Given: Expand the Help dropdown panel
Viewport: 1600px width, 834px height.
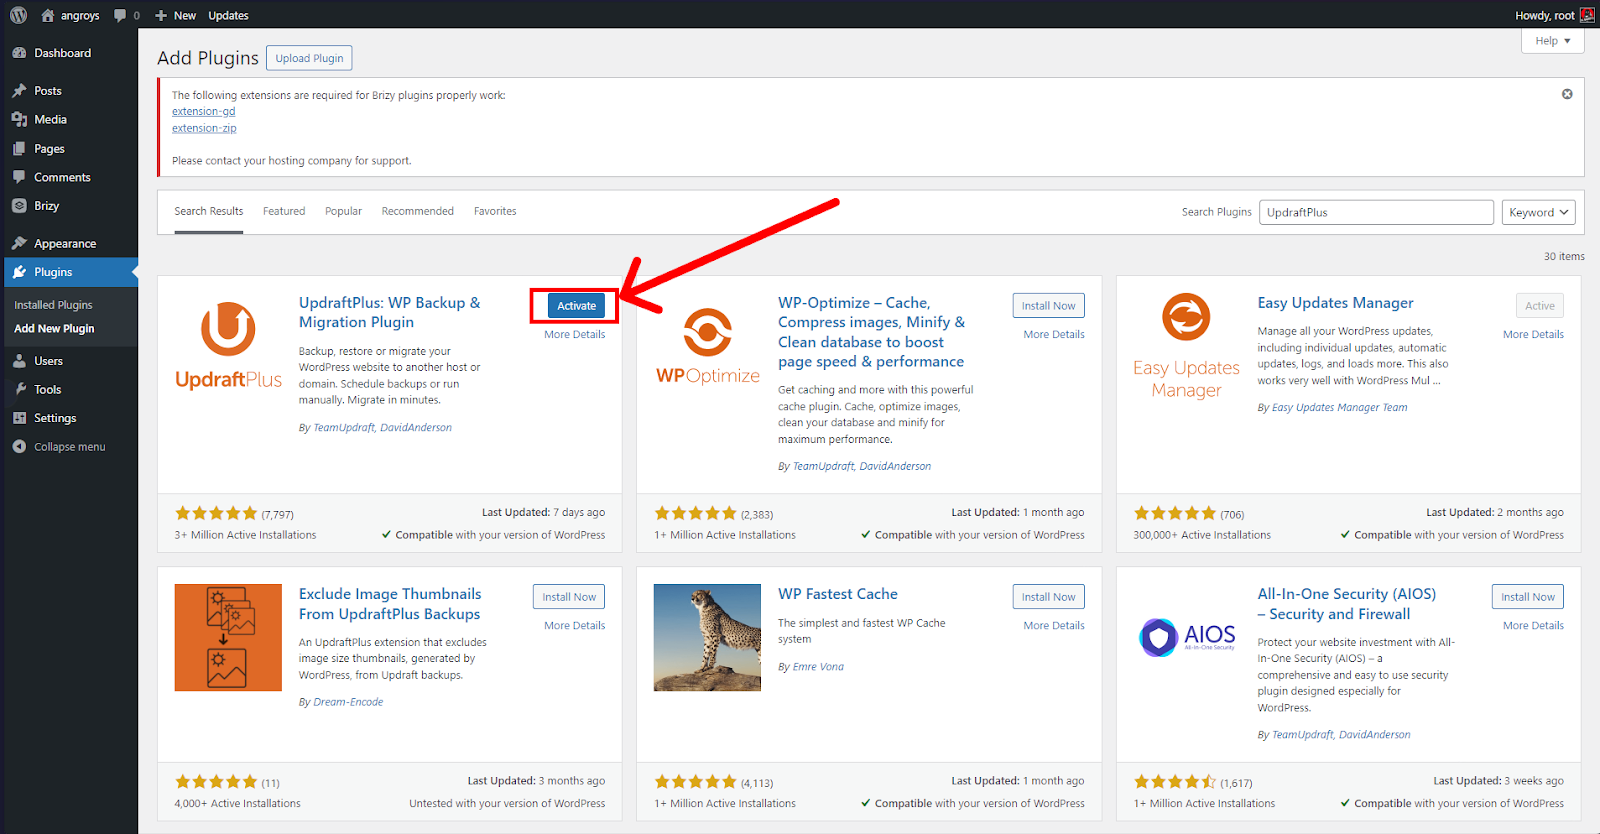Looking at the screenshot, I should coord(1553,41).
